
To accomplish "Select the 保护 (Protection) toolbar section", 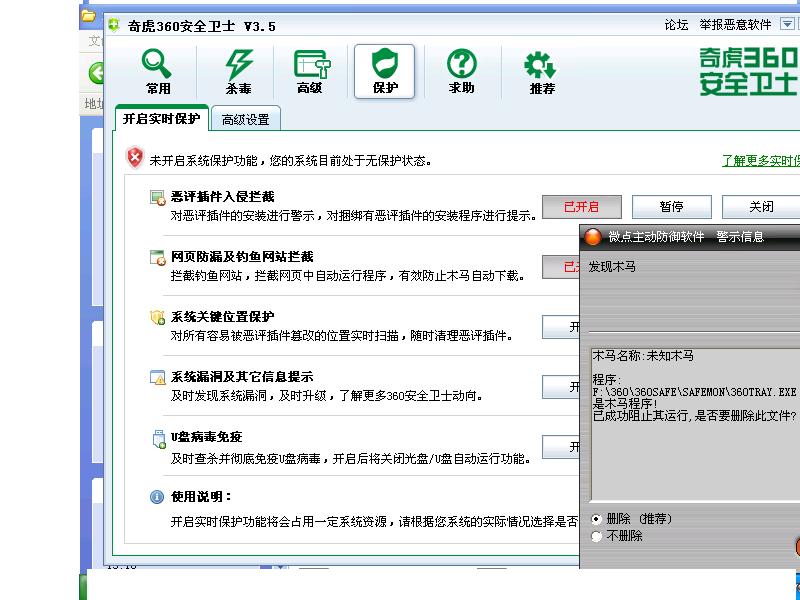I will 384,71.
